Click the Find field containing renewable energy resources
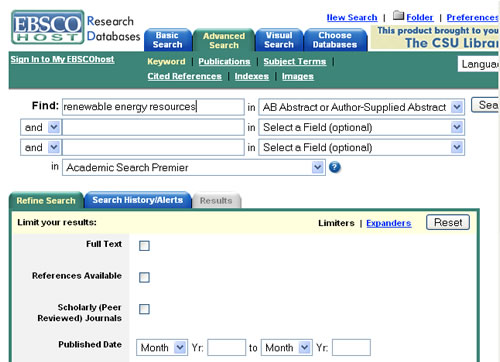The width and height of the screenshot is (500, 362). click(x=153, y=107)
